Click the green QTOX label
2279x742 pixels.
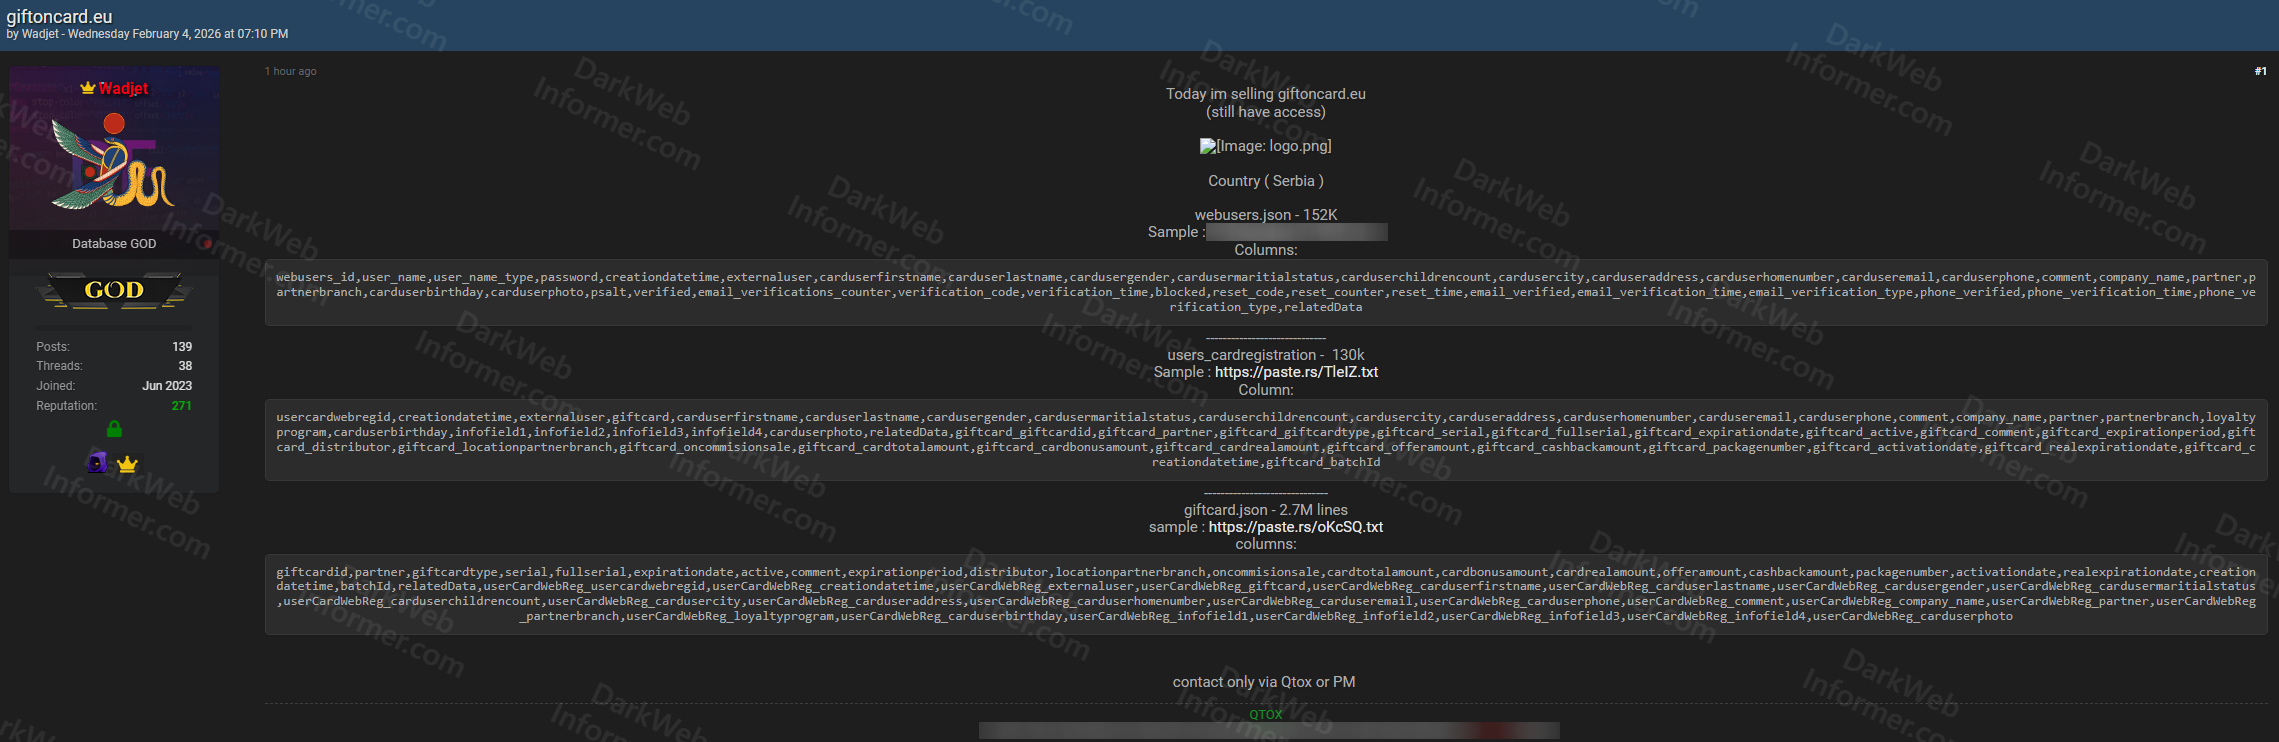click(1265, 714)
